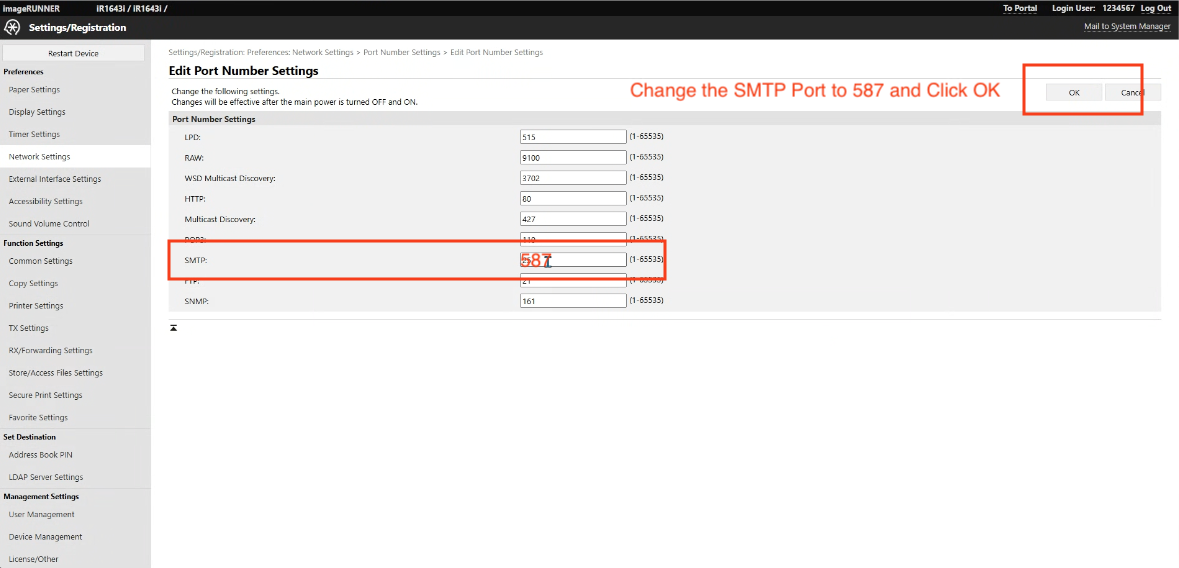Click the back-to-top arrow icon
Viewport: 1179px width, 568px height.
pyautogui.click(x=173, y=328)
